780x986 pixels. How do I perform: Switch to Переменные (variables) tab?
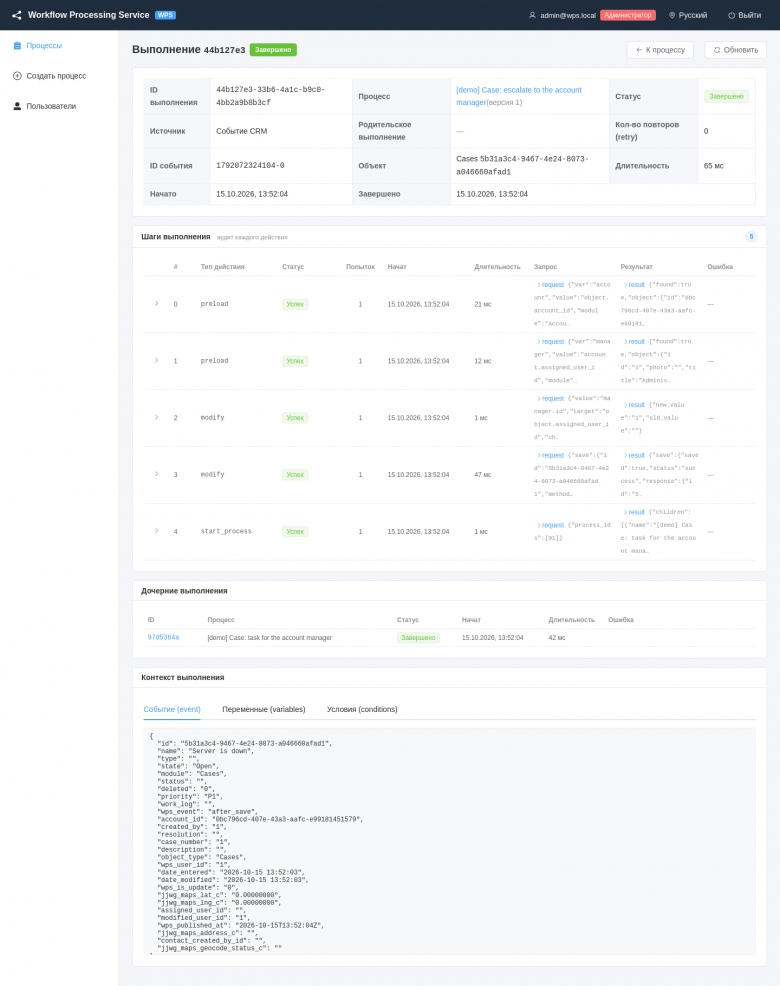click(x=264, y=709)
